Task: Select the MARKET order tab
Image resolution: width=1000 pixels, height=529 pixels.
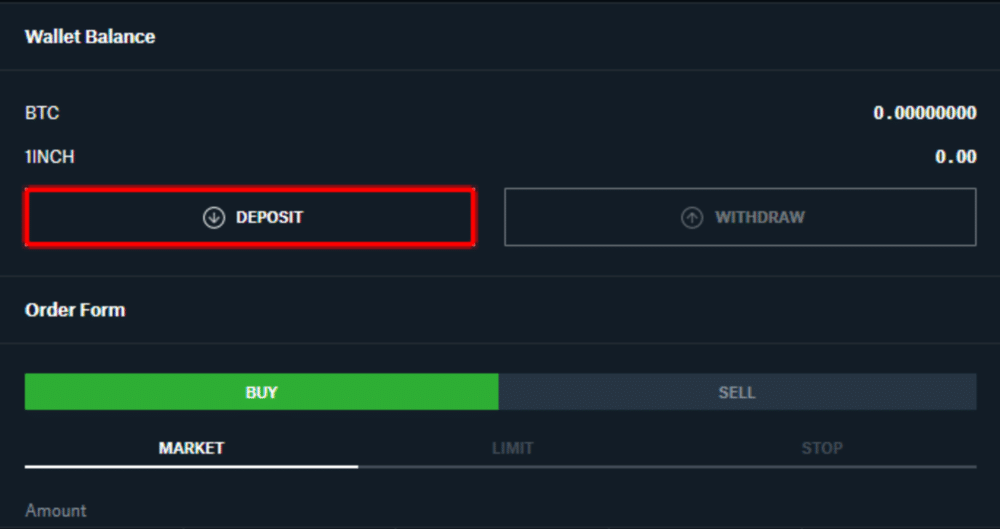Action: pos(191,448)
